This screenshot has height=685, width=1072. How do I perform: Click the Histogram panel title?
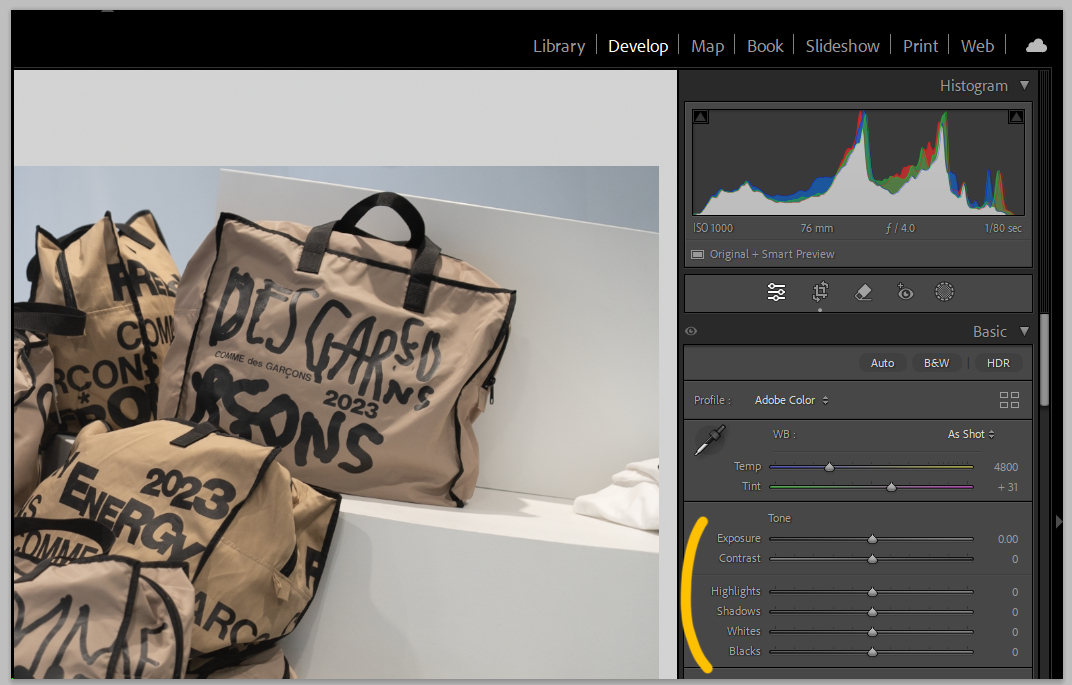[974, 85]
